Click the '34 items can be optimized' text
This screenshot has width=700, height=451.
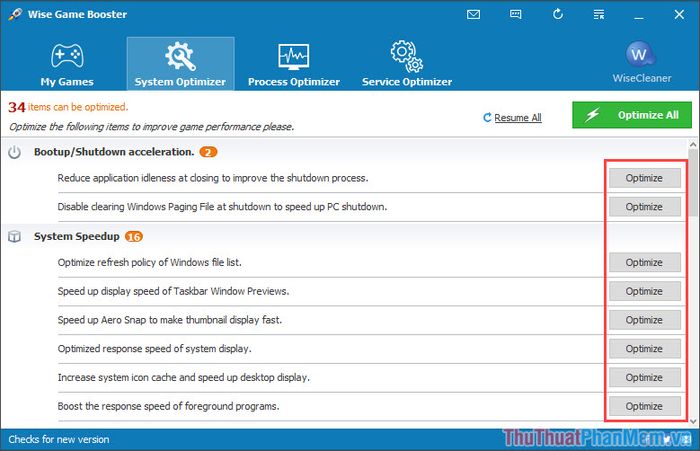(x=68, y=107)
